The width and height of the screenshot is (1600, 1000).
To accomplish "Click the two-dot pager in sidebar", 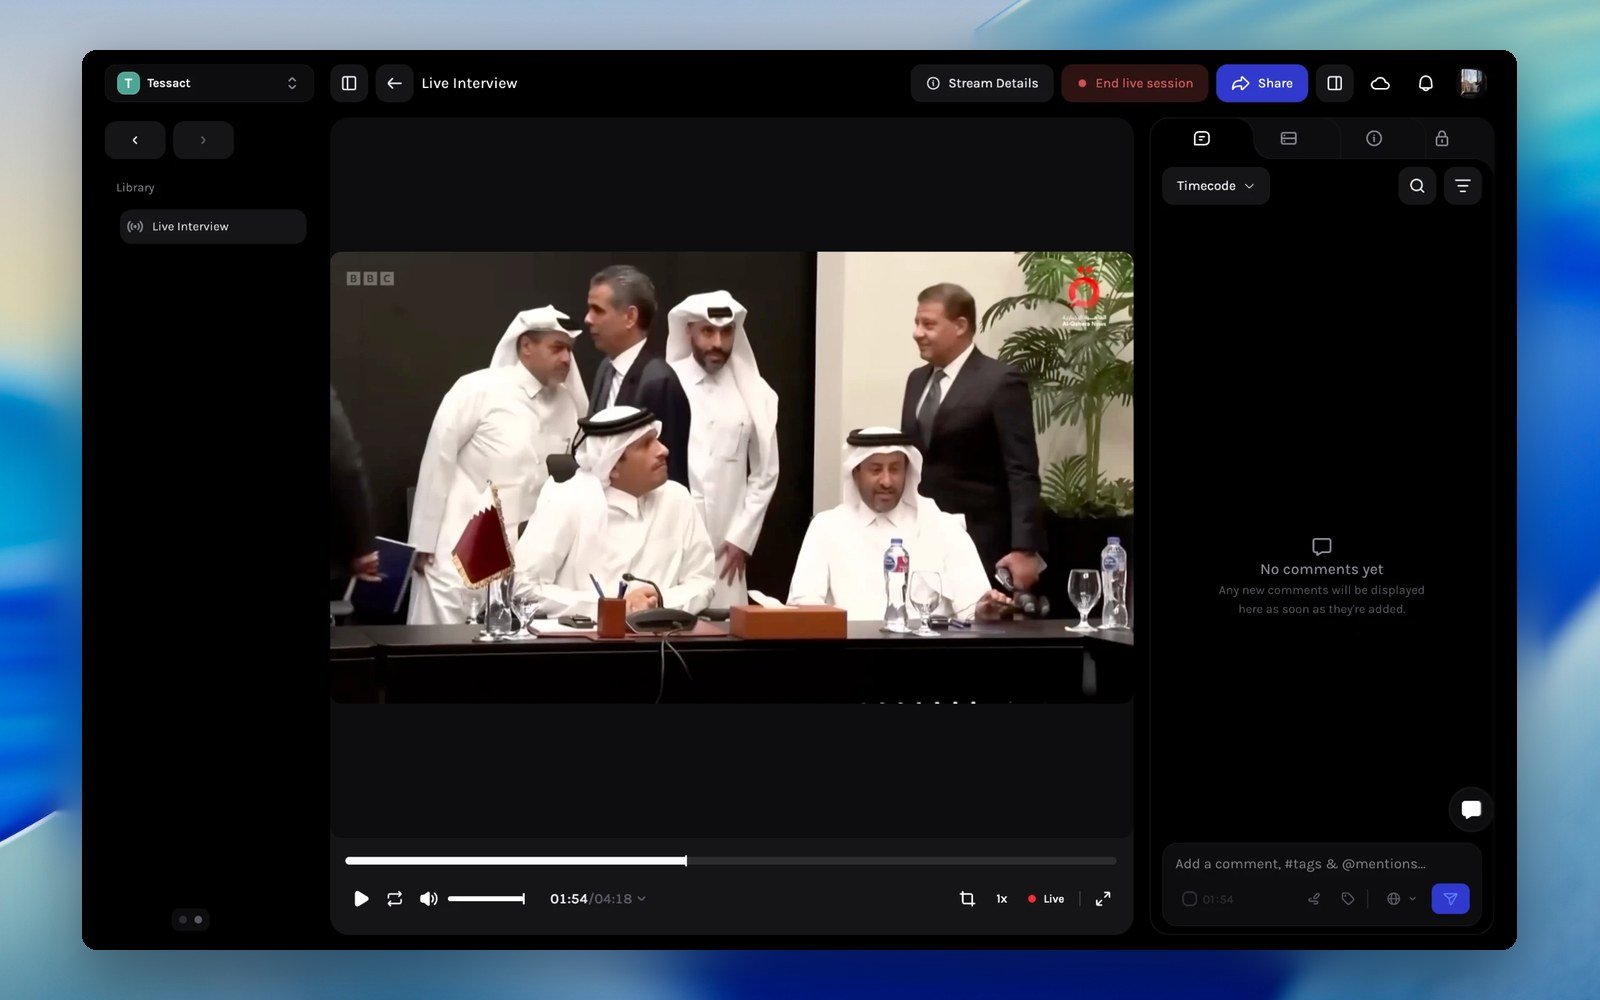I will (190, 919).
